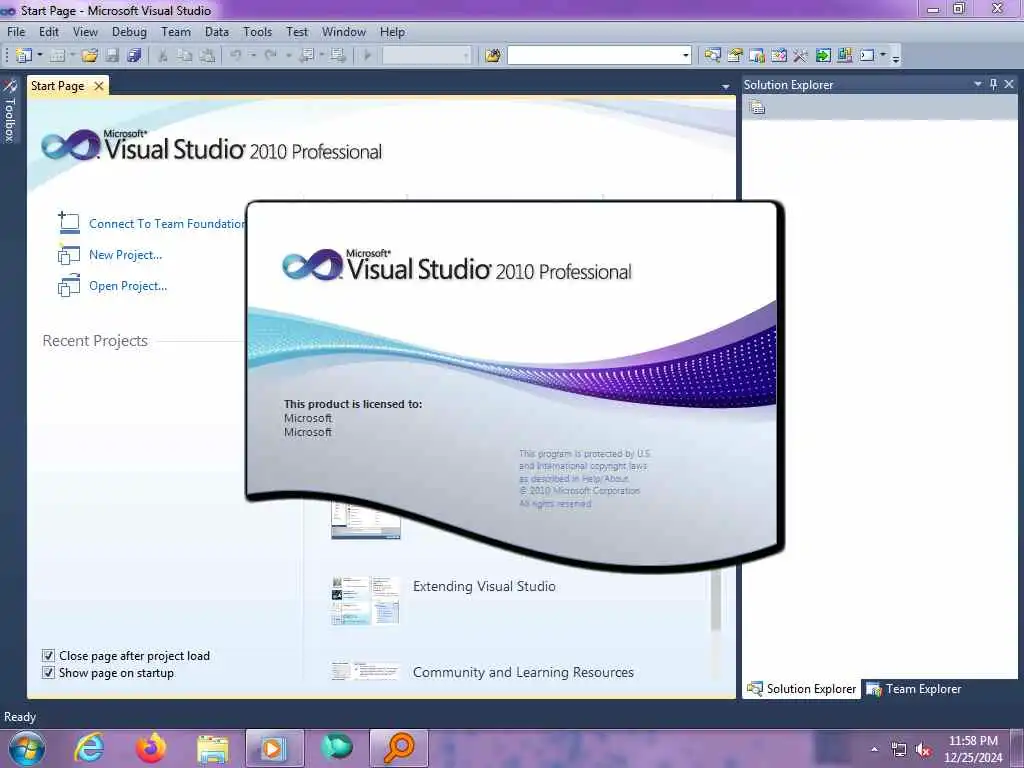Expand the Find combo box dropdown arrow
The height and width of the screenshot is (768, 1024).
pyautogui.click(x=686, y=56)
